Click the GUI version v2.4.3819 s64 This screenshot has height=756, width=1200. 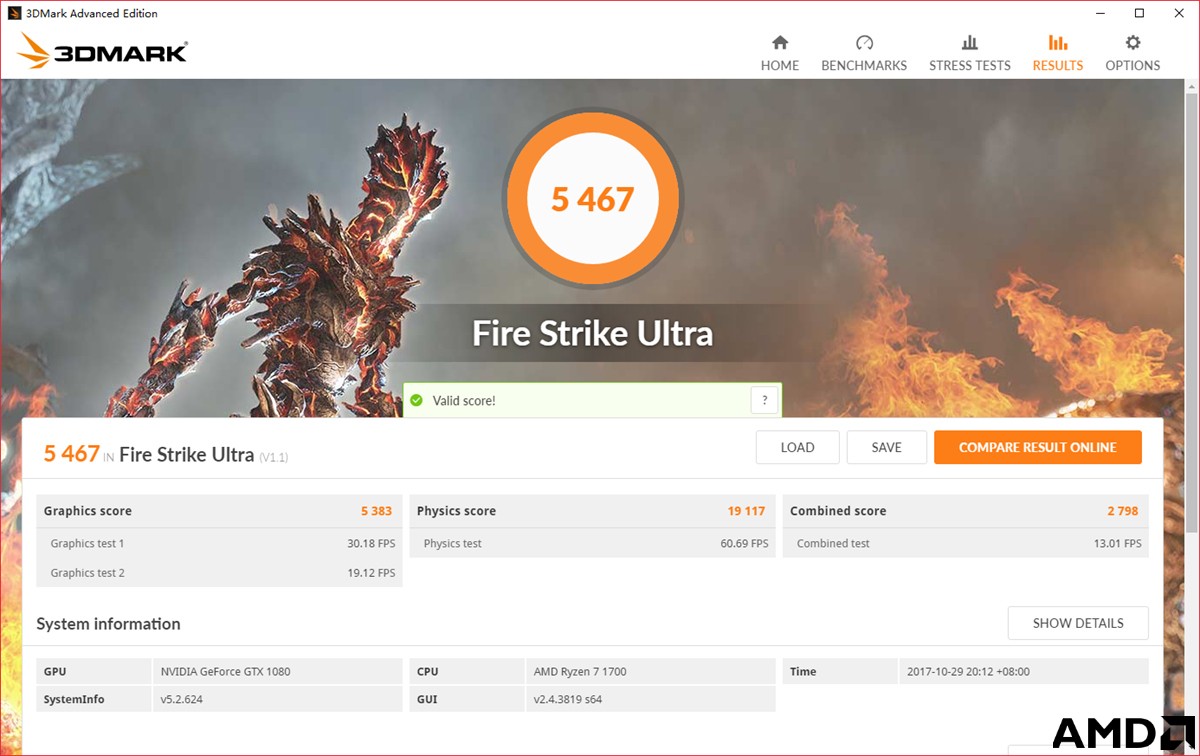pos(568,700)
